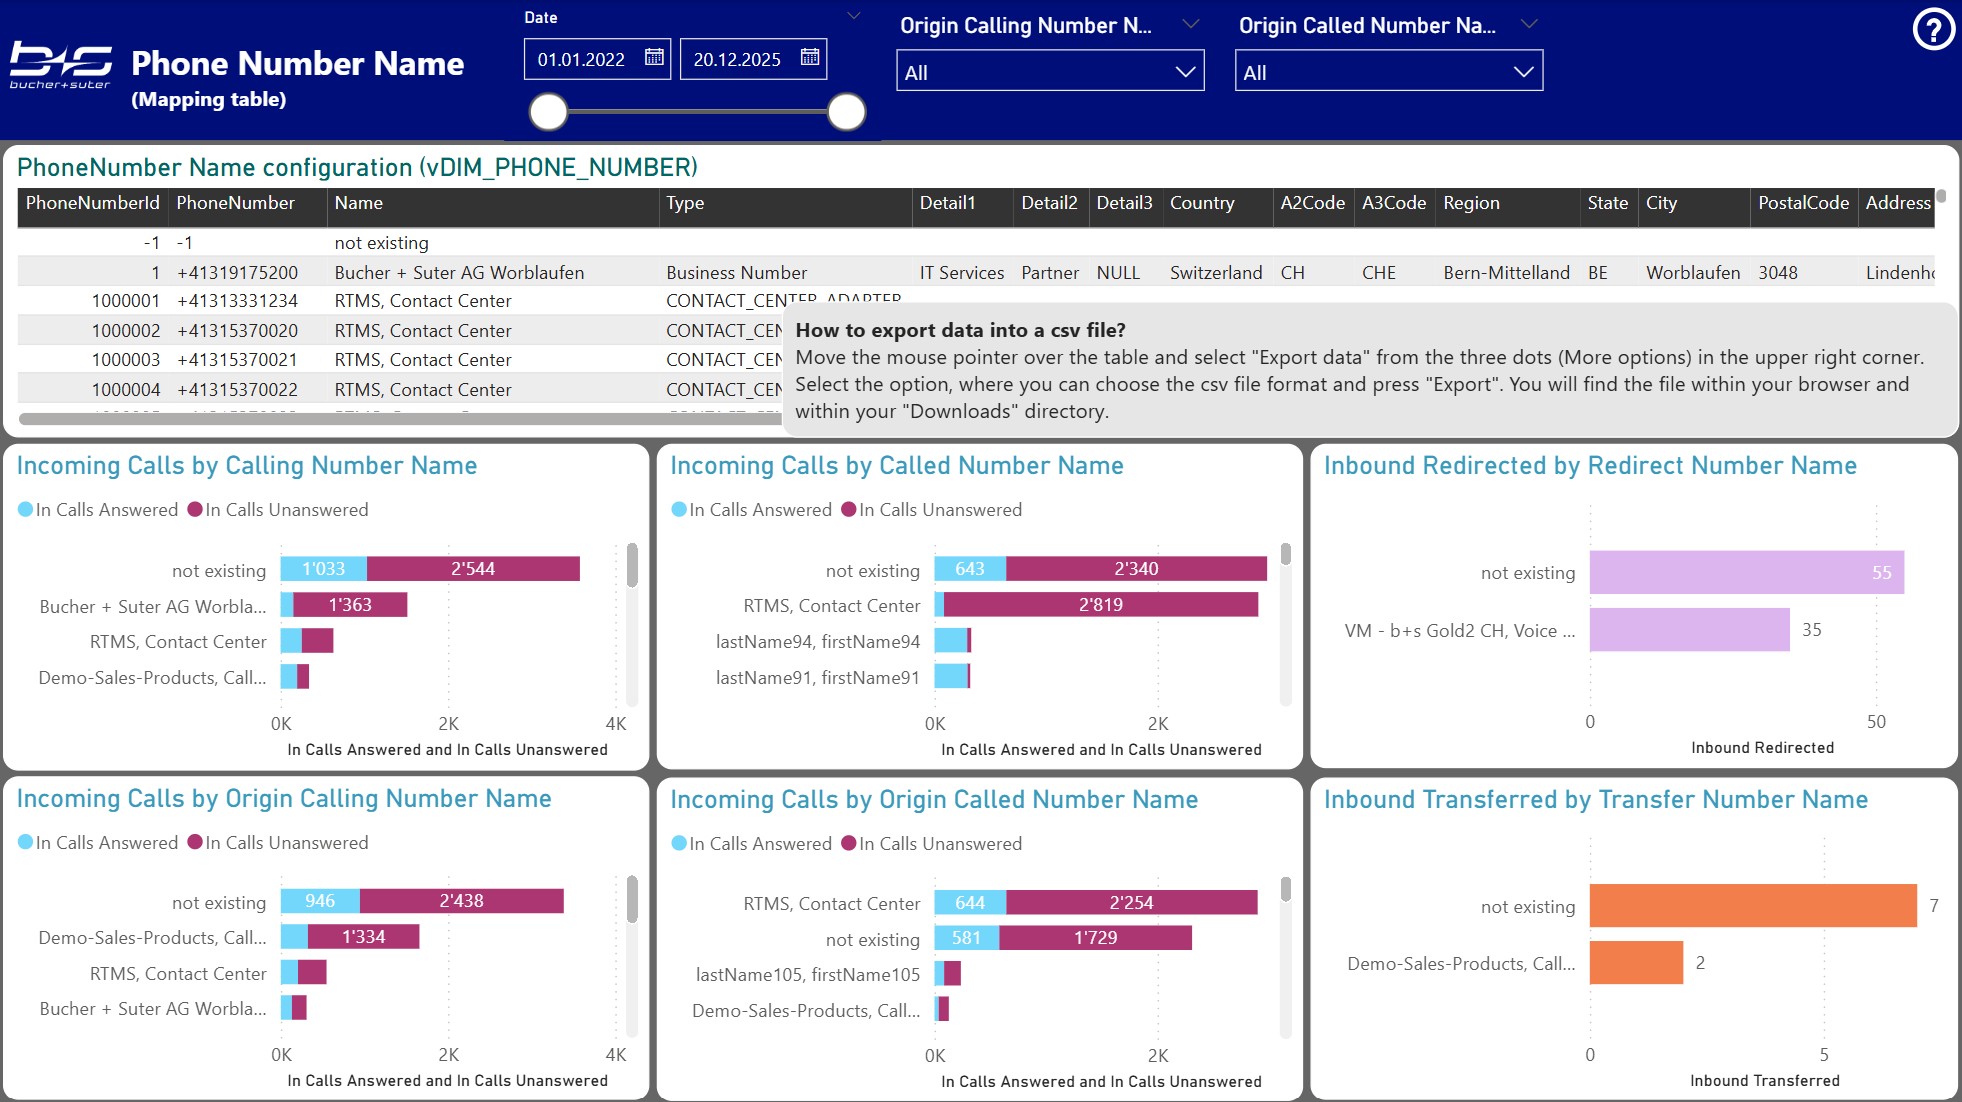The width and height of the screenshot is (1962, 1102).
Task: Toggle In Calls Unanswered legend in Calling Number chart
Action: pyautogui.click(x=278, y=510)
